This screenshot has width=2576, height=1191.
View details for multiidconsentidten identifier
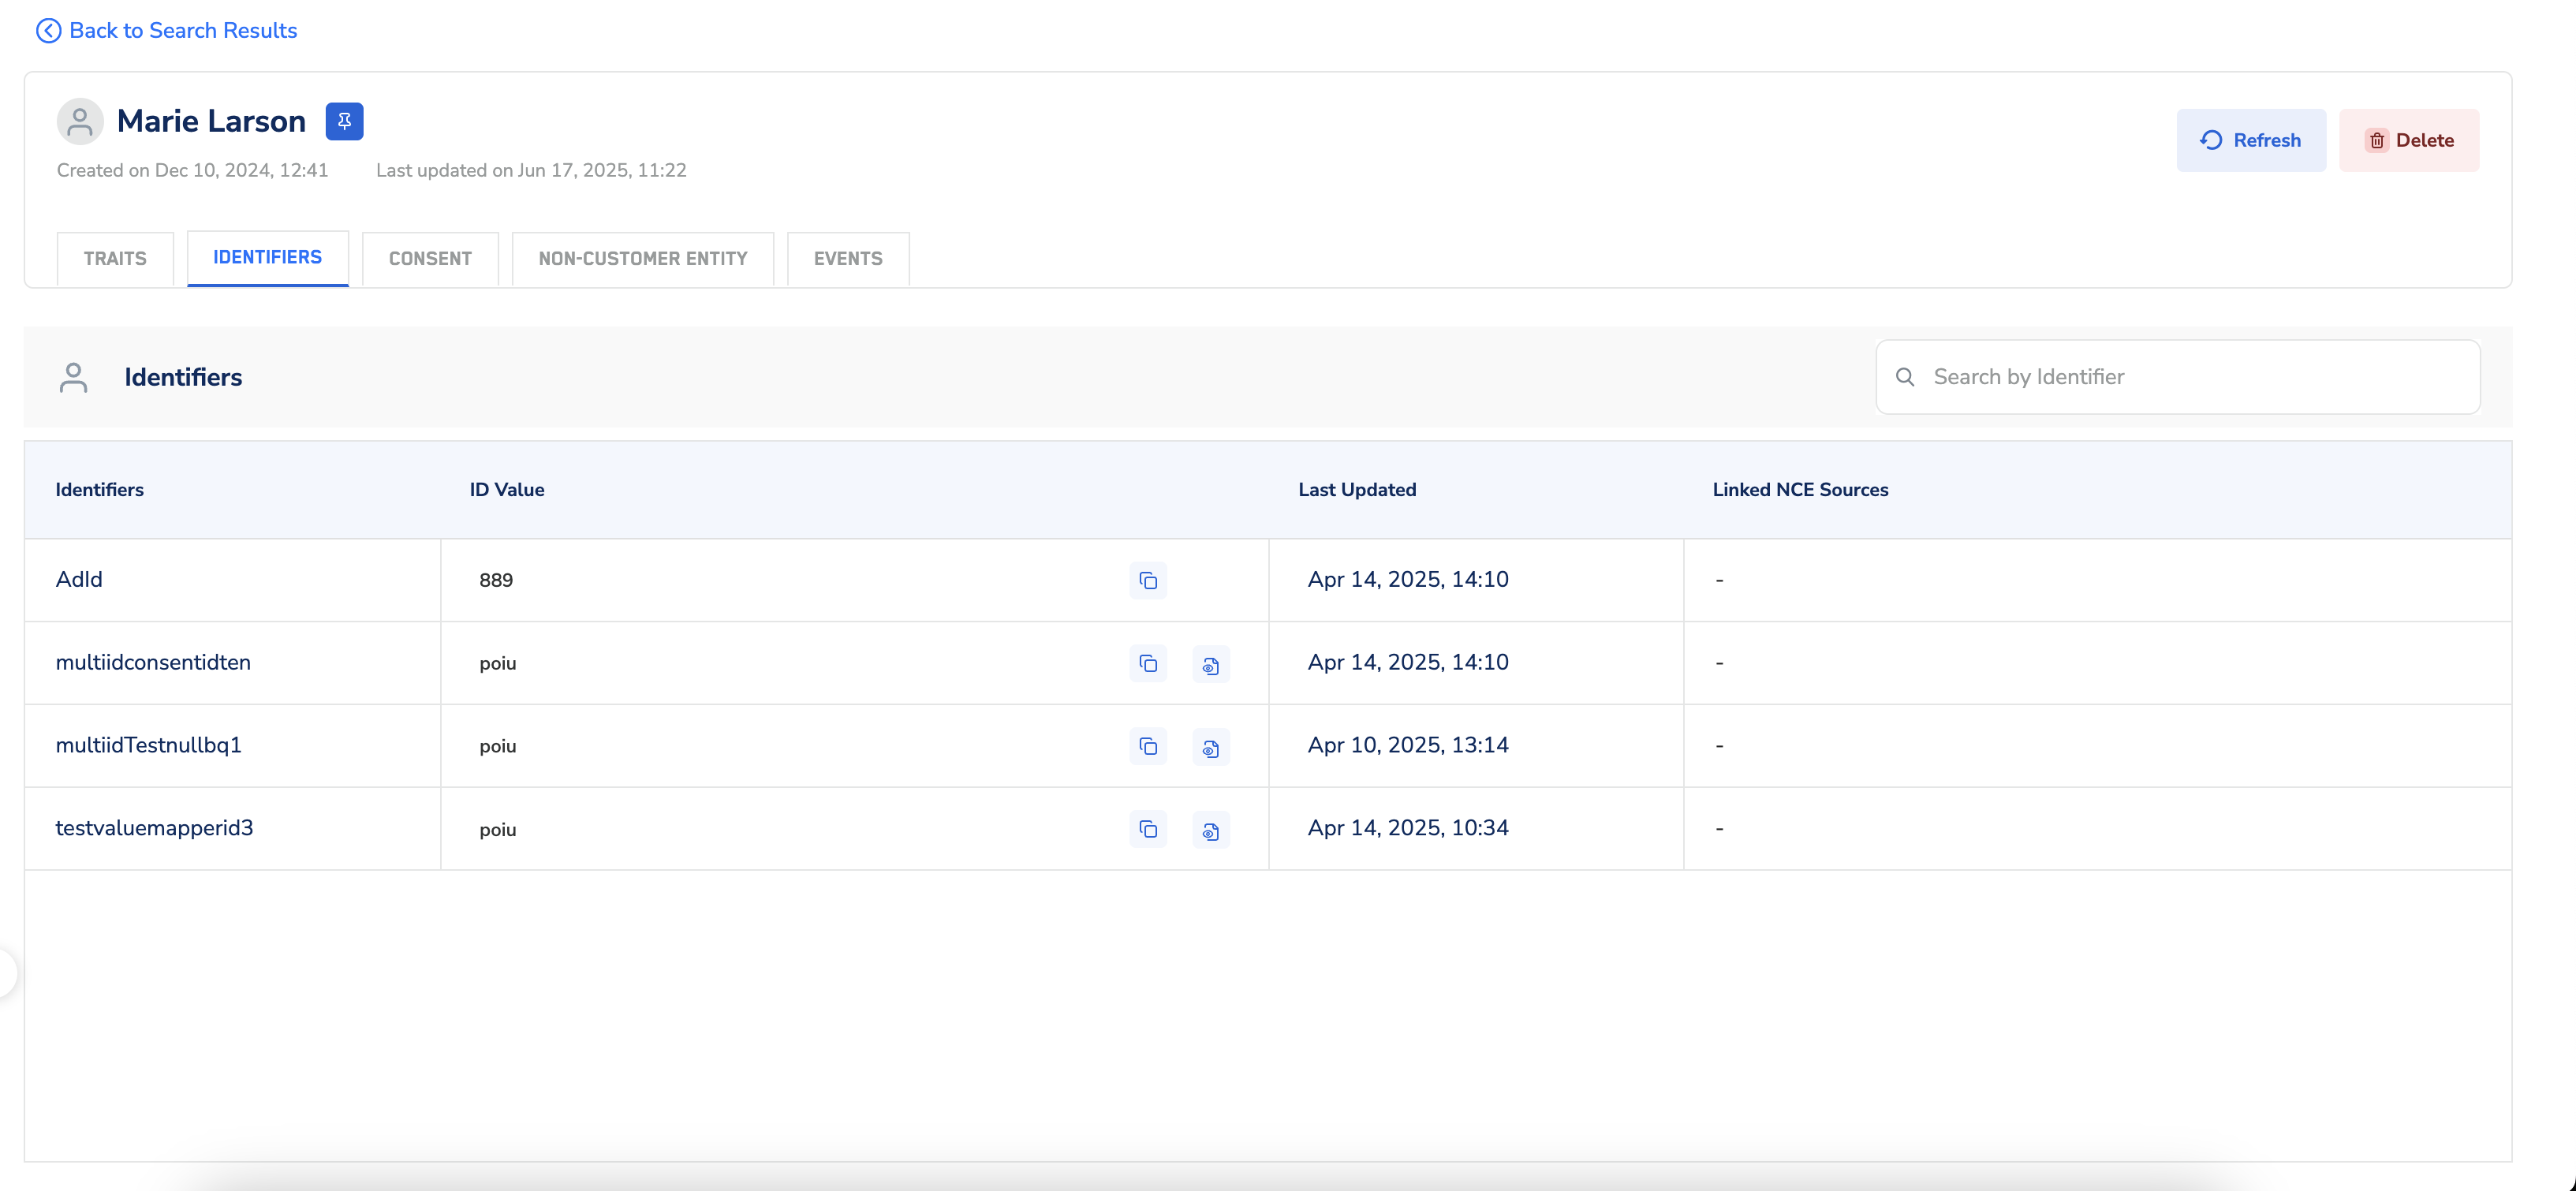tap(1210, 665)
